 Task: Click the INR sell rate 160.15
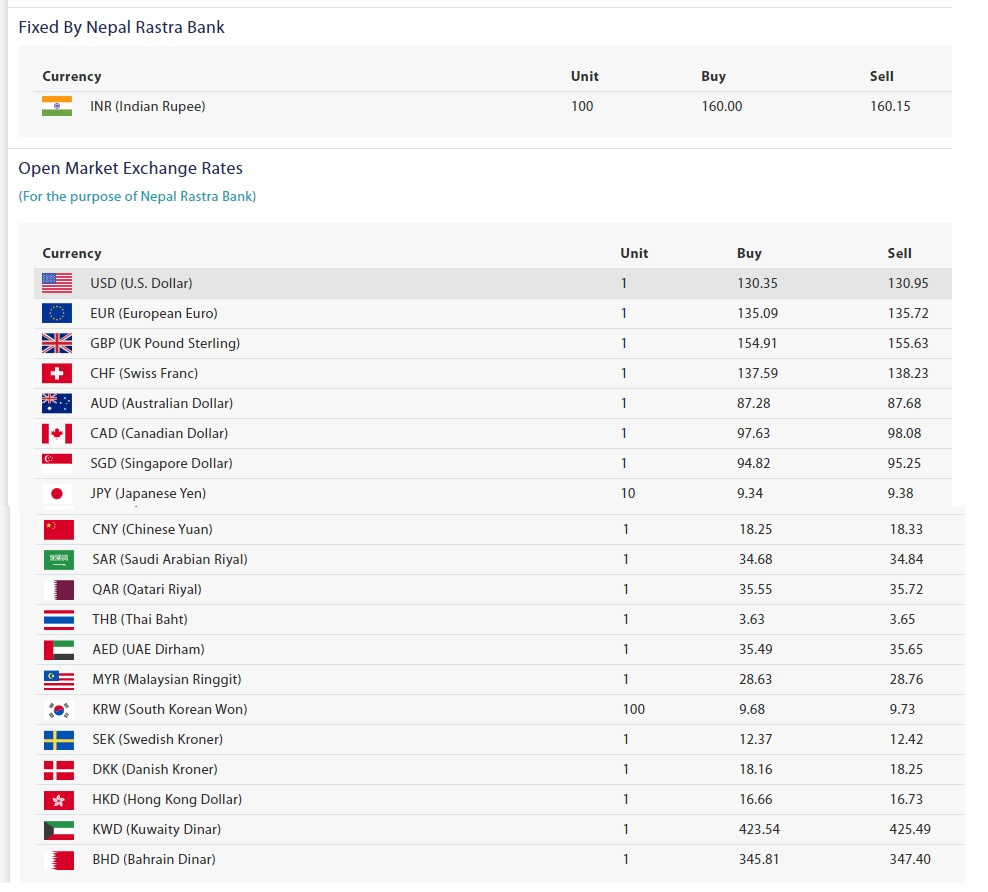pyautogui.click(x=890, y=106)
